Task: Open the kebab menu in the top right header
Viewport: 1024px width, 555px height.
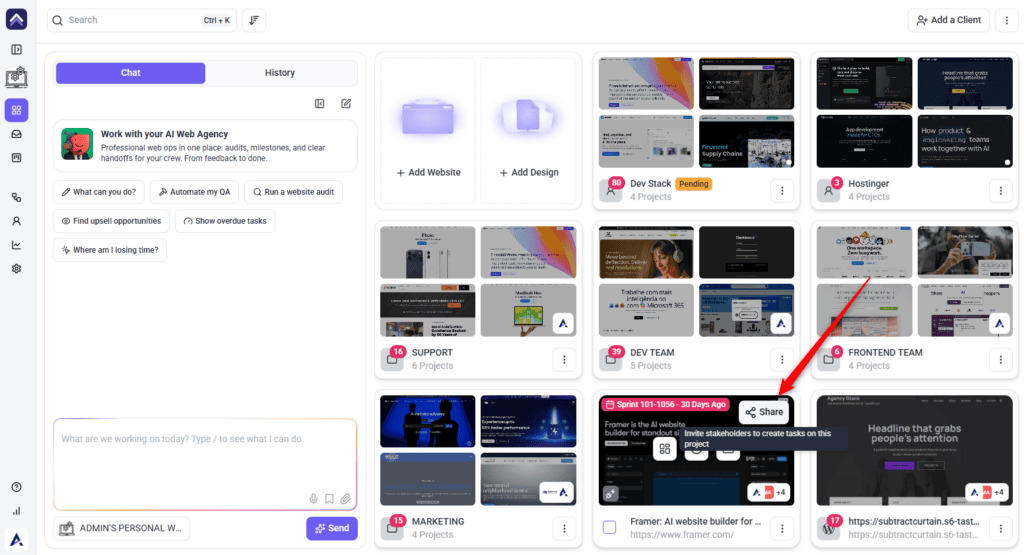Action: click(1006, 20)
